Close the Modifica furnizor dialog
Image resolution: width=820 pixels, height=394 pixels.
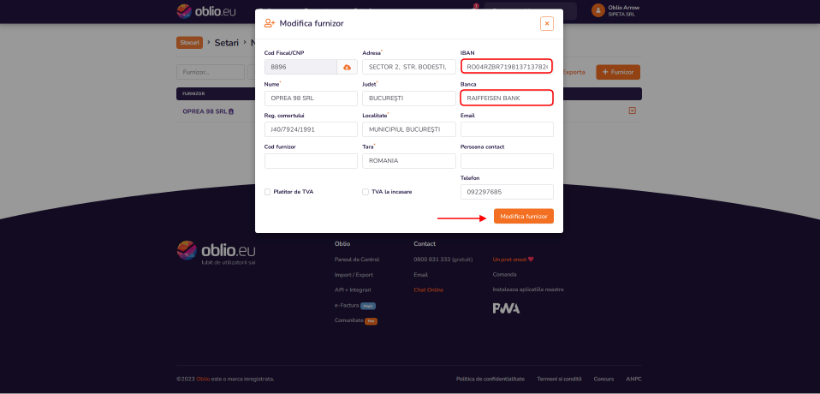point(546,24)
